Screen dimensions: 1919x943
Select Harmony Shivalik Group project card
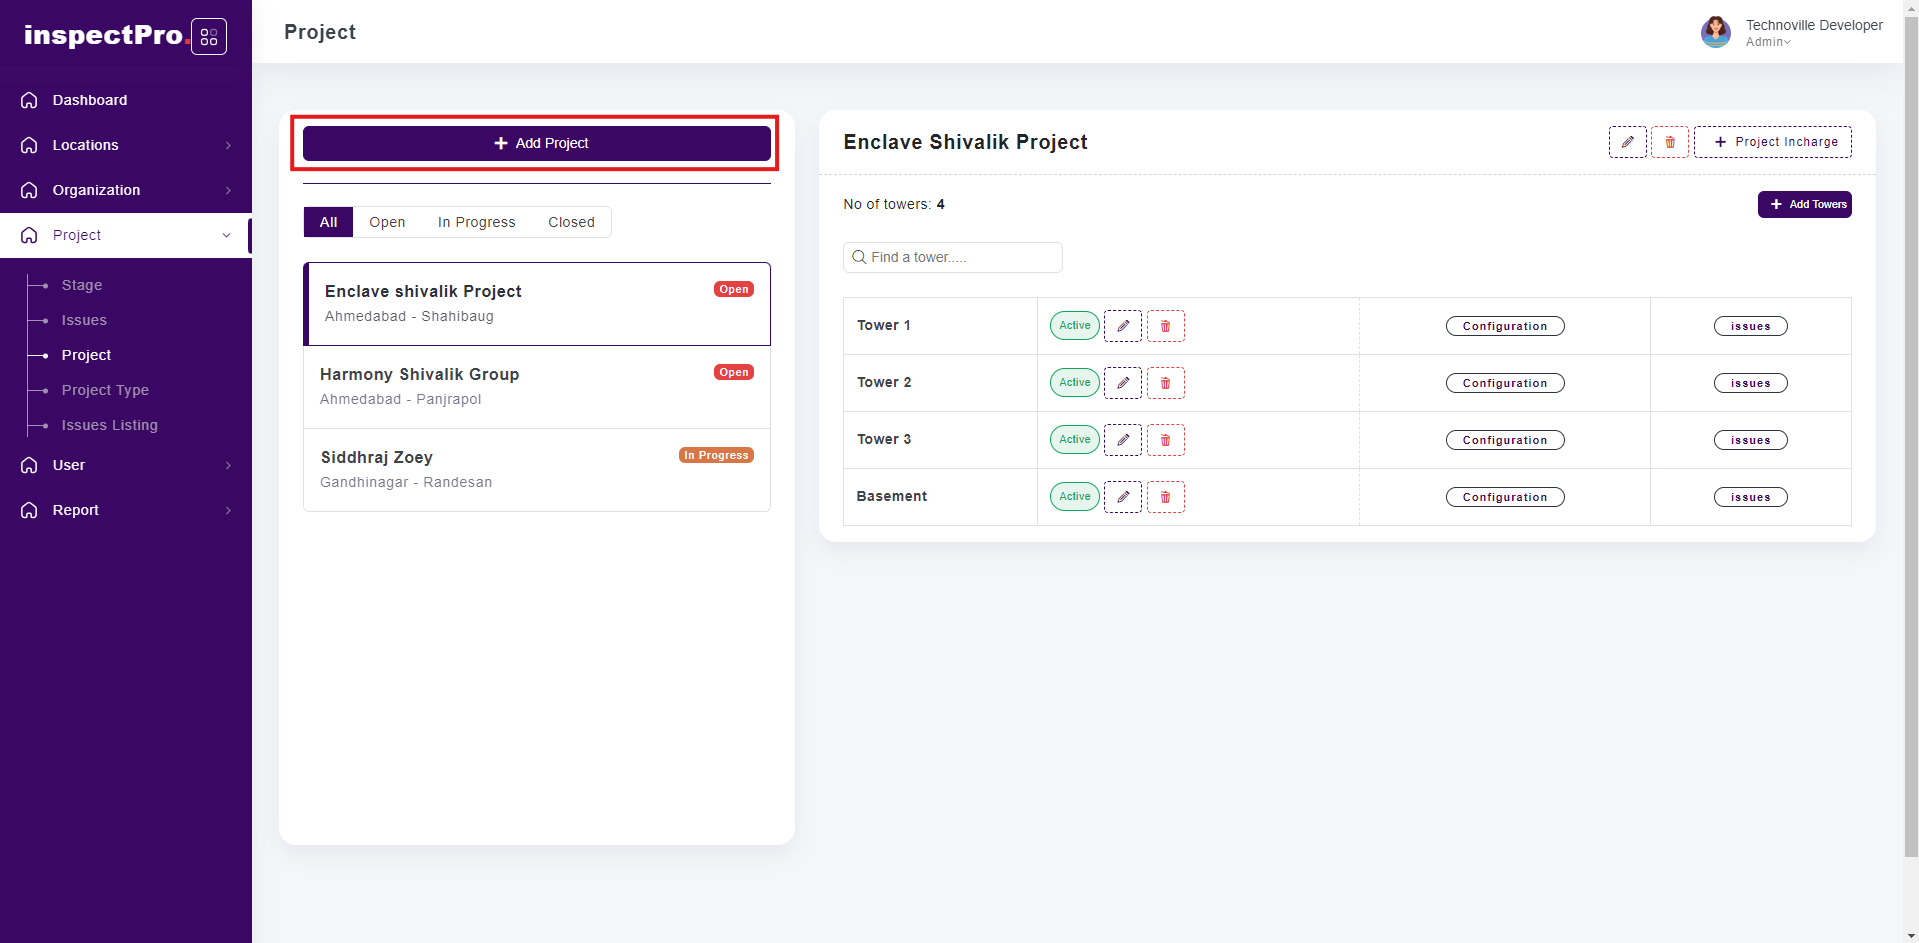click(x=536, y=387)
